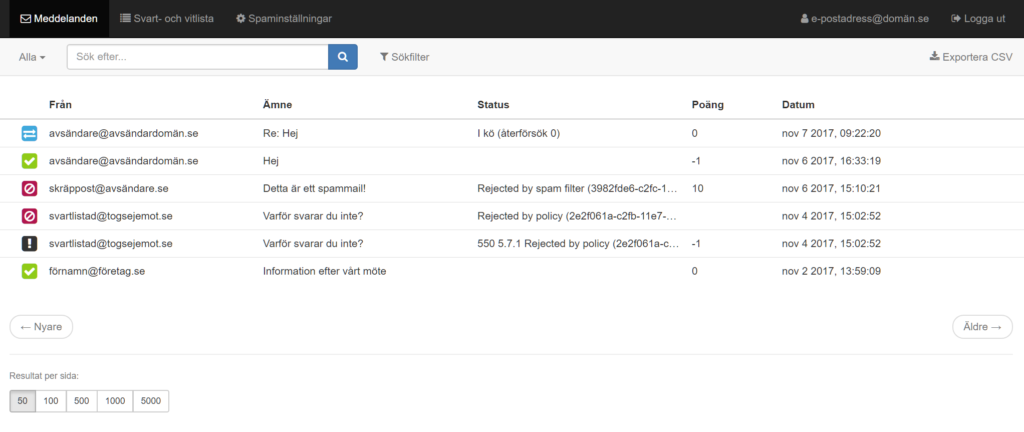Click the Status column header
Viewport: 1024px width, 432px height.
point(493,105)
